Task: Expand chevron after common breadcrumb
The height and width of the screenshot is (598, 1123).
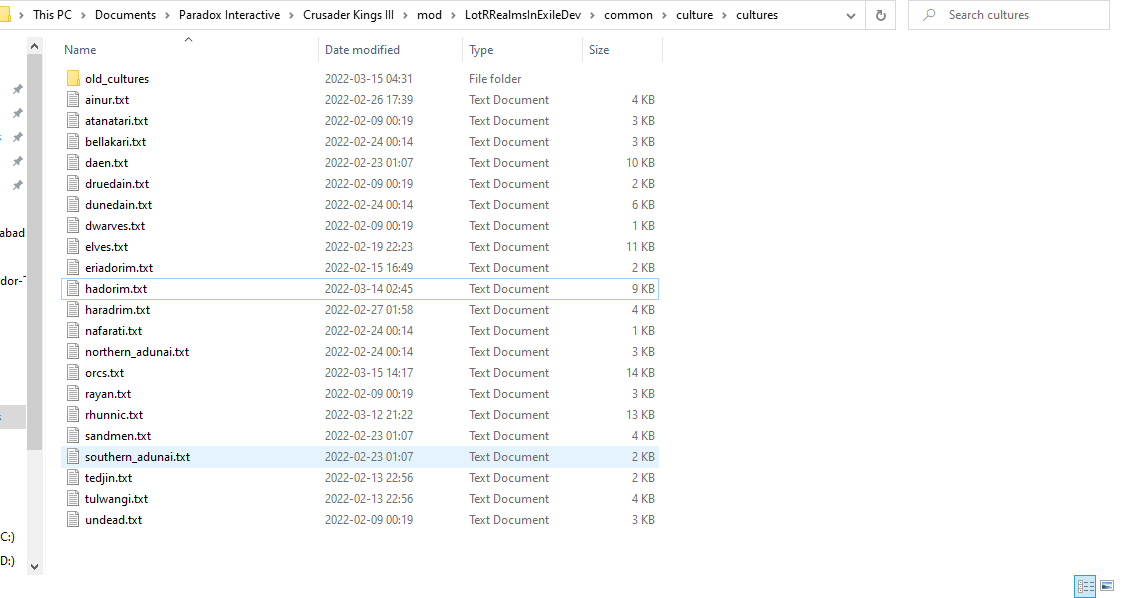Action: 664,15
